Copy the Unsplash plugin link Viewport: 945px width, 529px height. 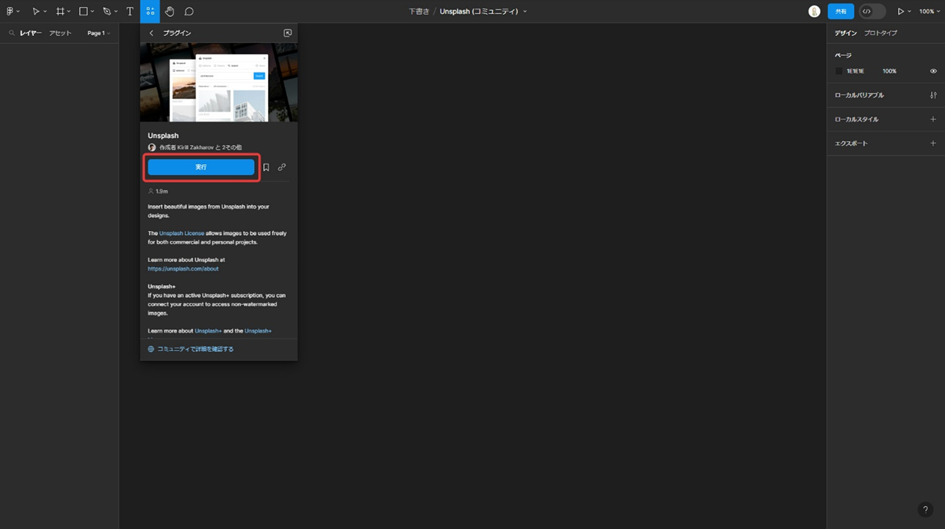point(281,167)
